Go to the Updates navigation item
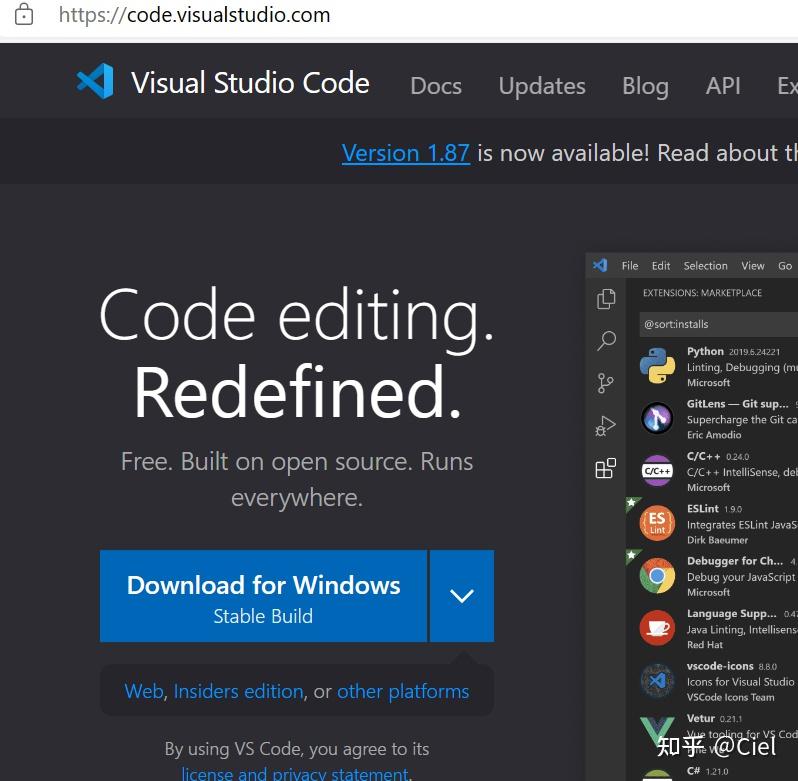 (x=542, y=86)
